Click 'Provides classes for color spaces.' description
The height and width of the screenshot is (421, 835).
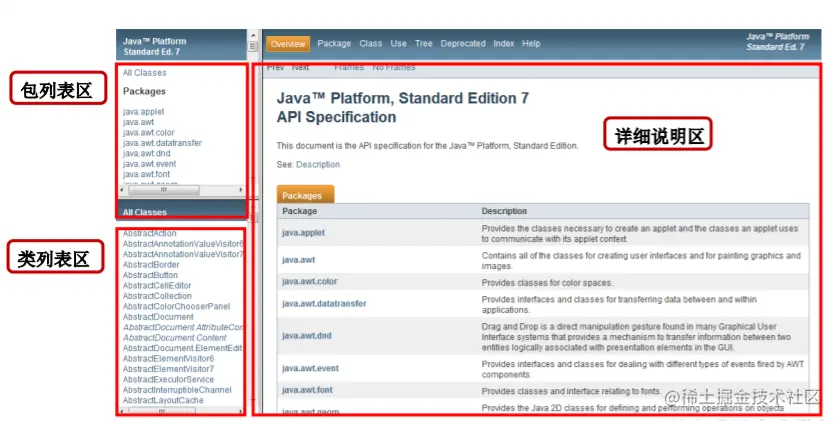coord(547,283)
